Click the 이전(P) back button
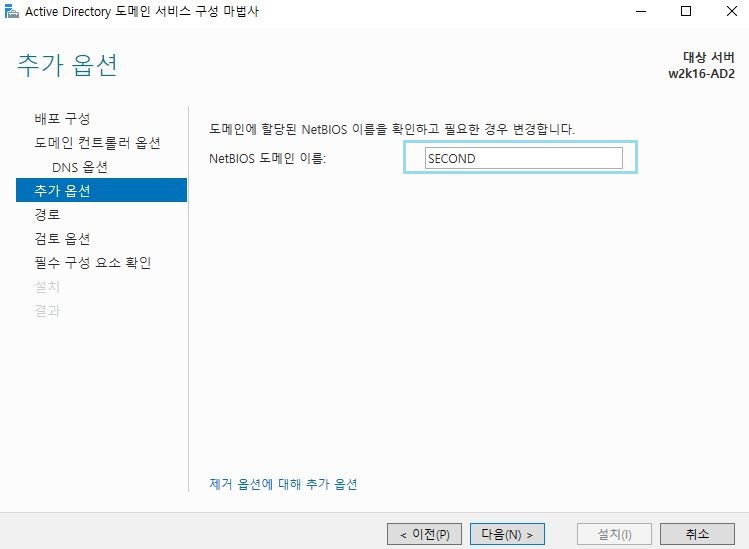749x549 pixels. click(424, 534)
